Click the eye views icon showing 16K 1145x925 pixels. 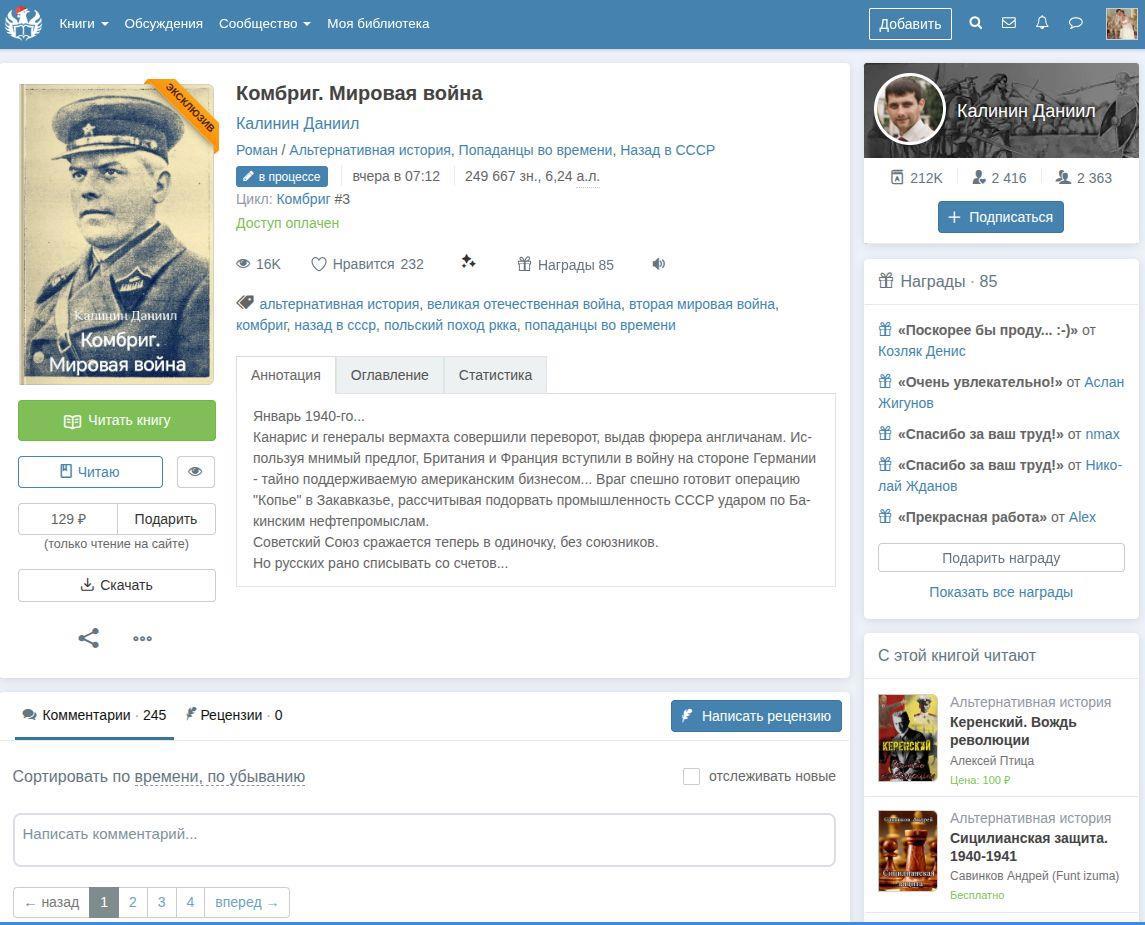click(259, 264)
